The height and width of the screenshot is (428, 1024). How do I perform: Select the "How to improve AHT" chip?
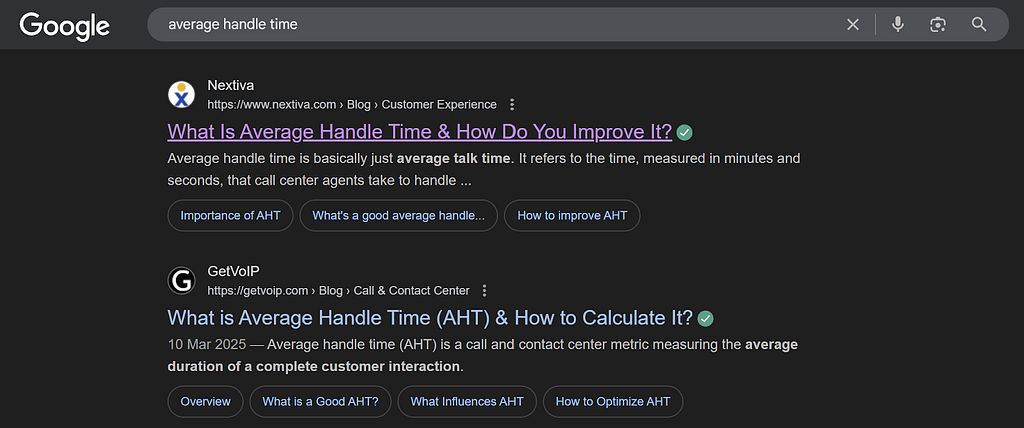572,216
